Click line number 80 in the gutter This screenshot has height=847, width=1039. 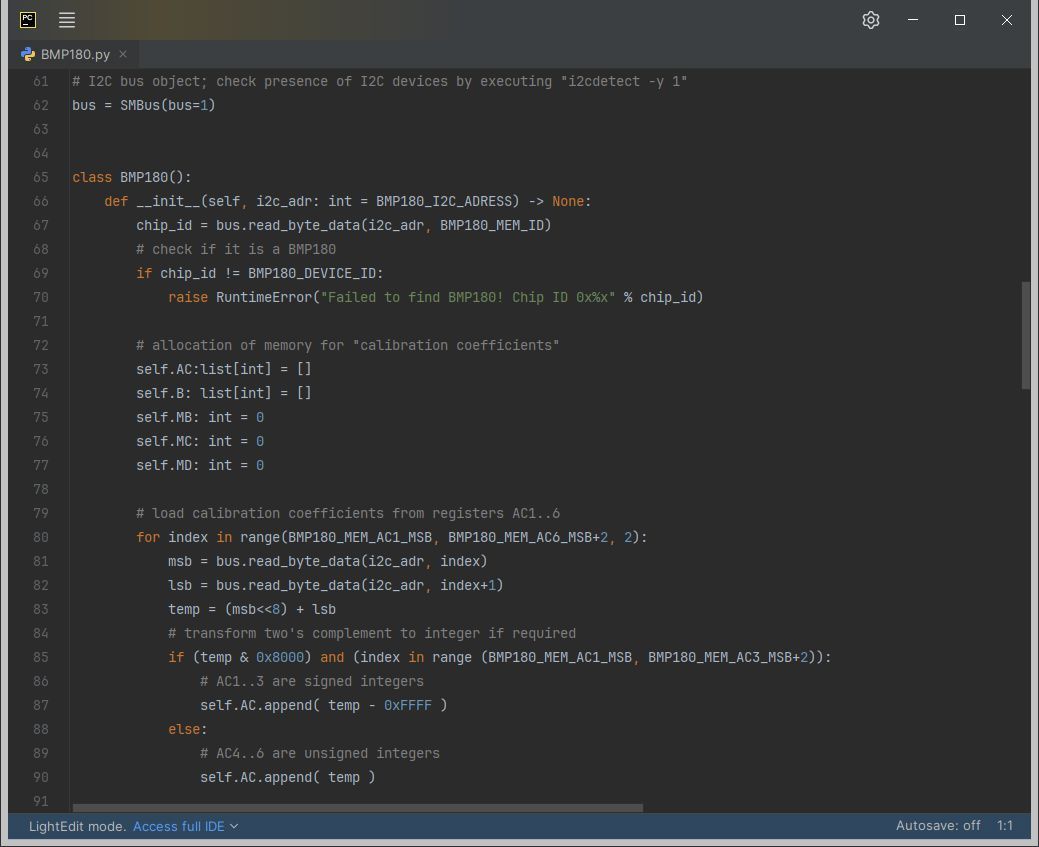(40, 537)
